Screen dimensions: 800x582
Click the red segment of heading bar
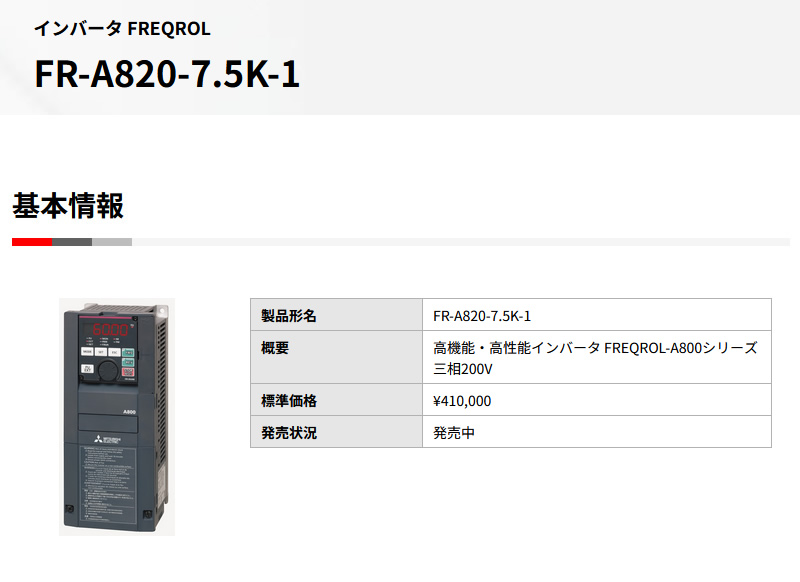click(x=32, y=242)
